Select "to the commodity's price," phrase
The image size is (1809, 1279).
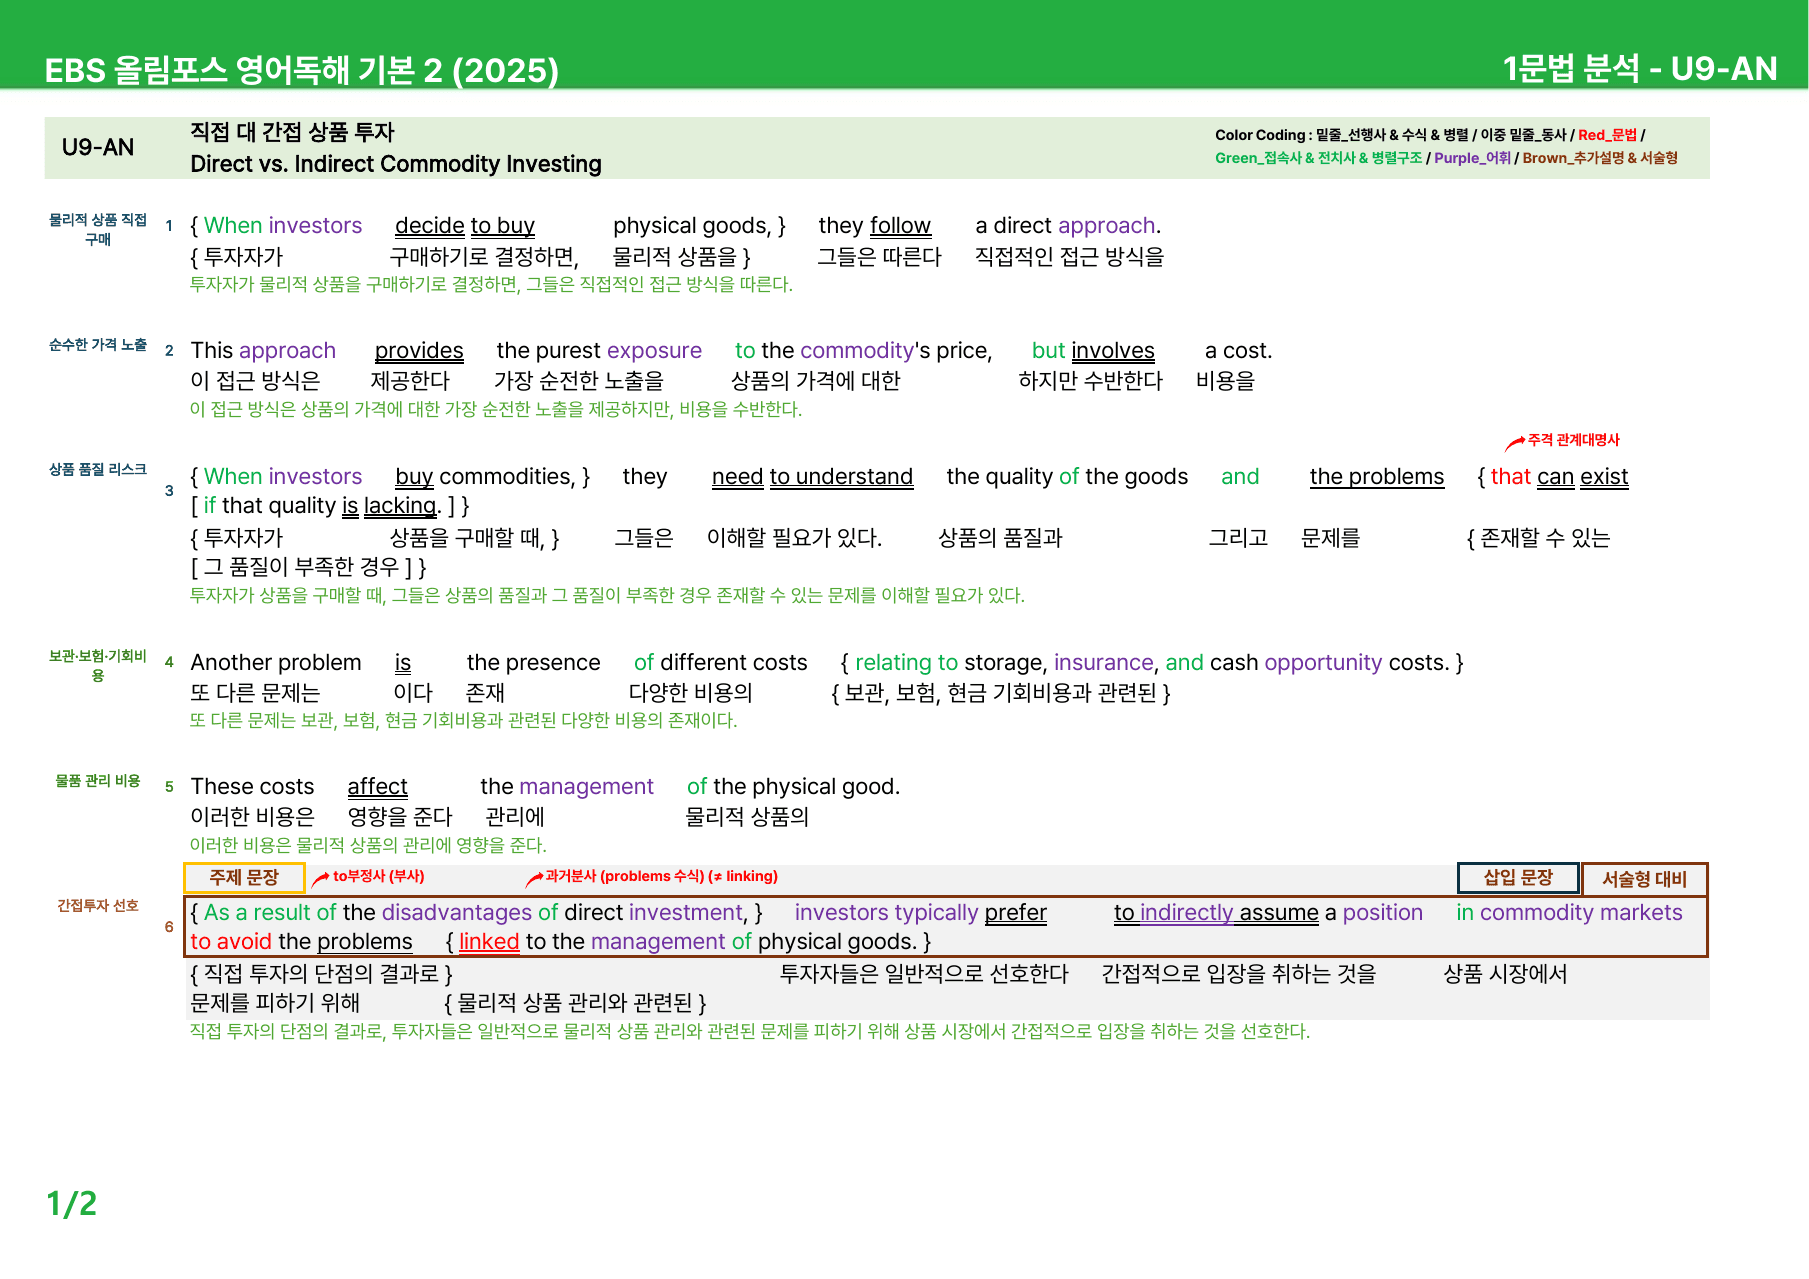pyautogui.click(x=863, y=351)
